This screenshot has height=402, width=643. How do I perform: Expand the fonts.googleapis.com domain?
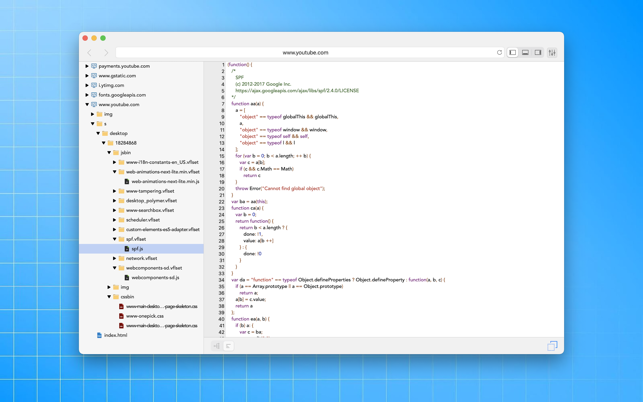[87, 95]
